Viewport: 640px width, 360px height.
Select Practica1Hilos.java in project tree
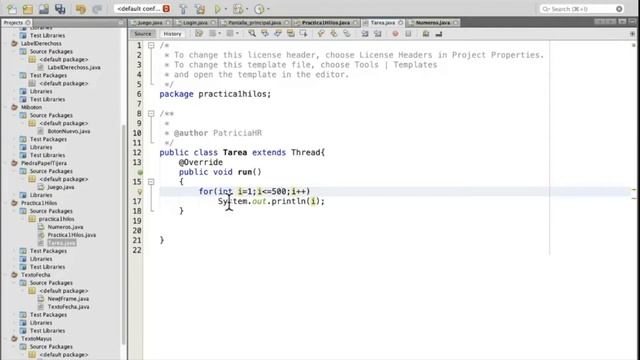click(71, 235)
